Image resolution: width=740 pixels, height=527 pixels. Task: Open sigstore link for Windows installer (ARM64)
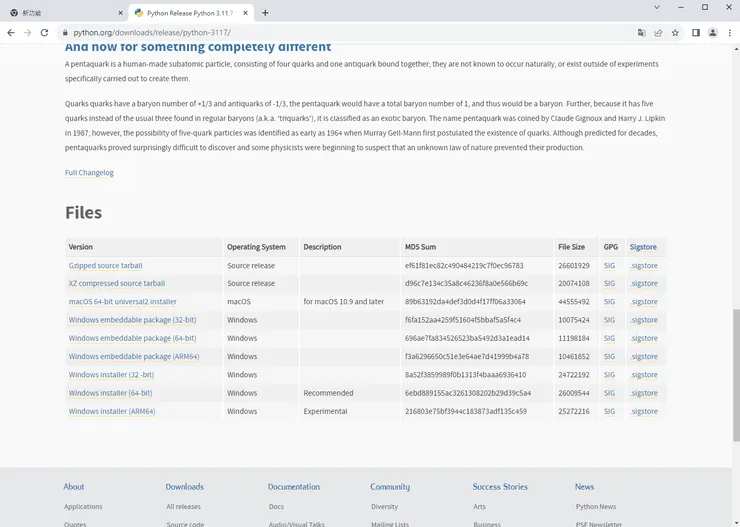click(x=644, y=411)
